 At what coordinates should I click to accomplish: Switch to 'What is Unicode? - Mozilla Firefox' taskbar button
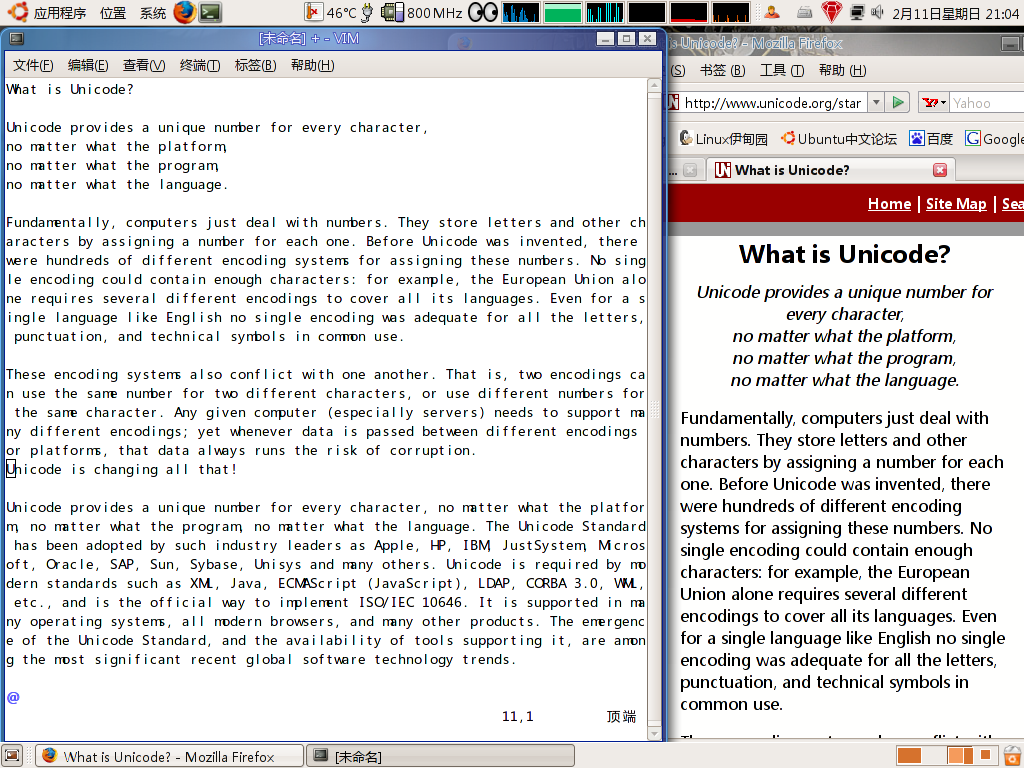(x=169, y=756)
